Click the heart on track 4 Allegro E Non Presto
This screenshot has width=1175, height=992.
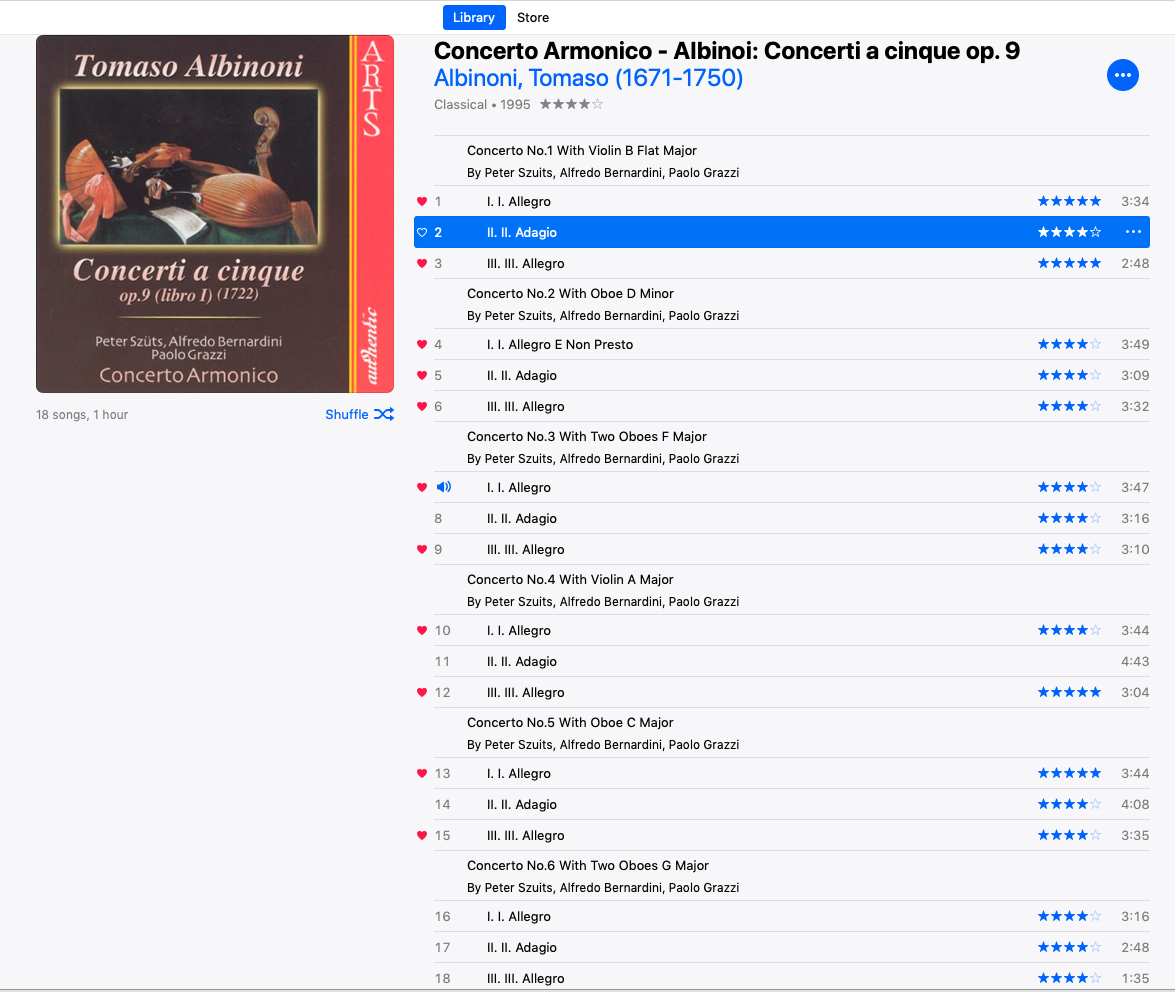[422, 345]
